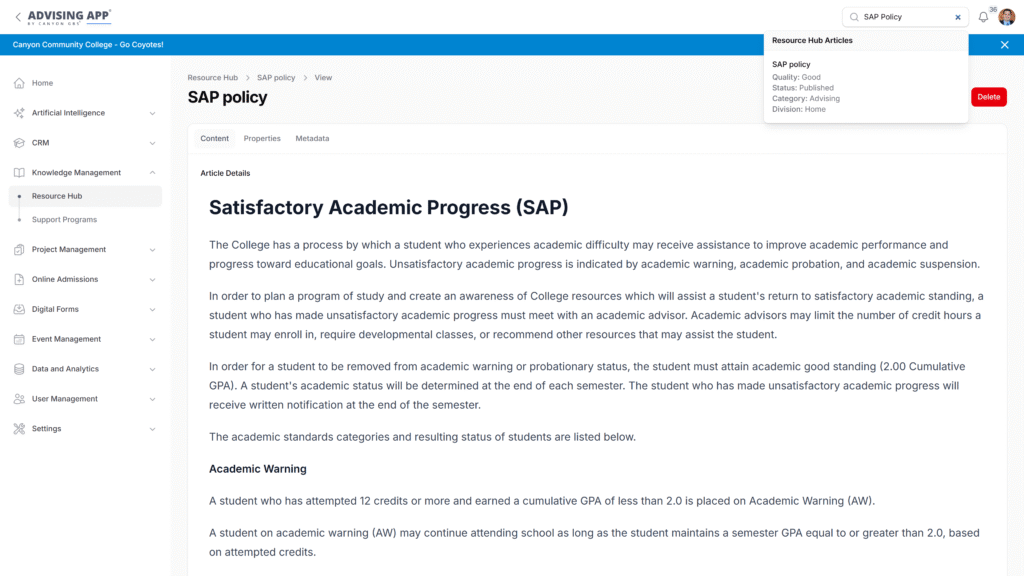Click the Knowledge Management book icon
Screen dimensions: 1024x576
click(19, 173)
